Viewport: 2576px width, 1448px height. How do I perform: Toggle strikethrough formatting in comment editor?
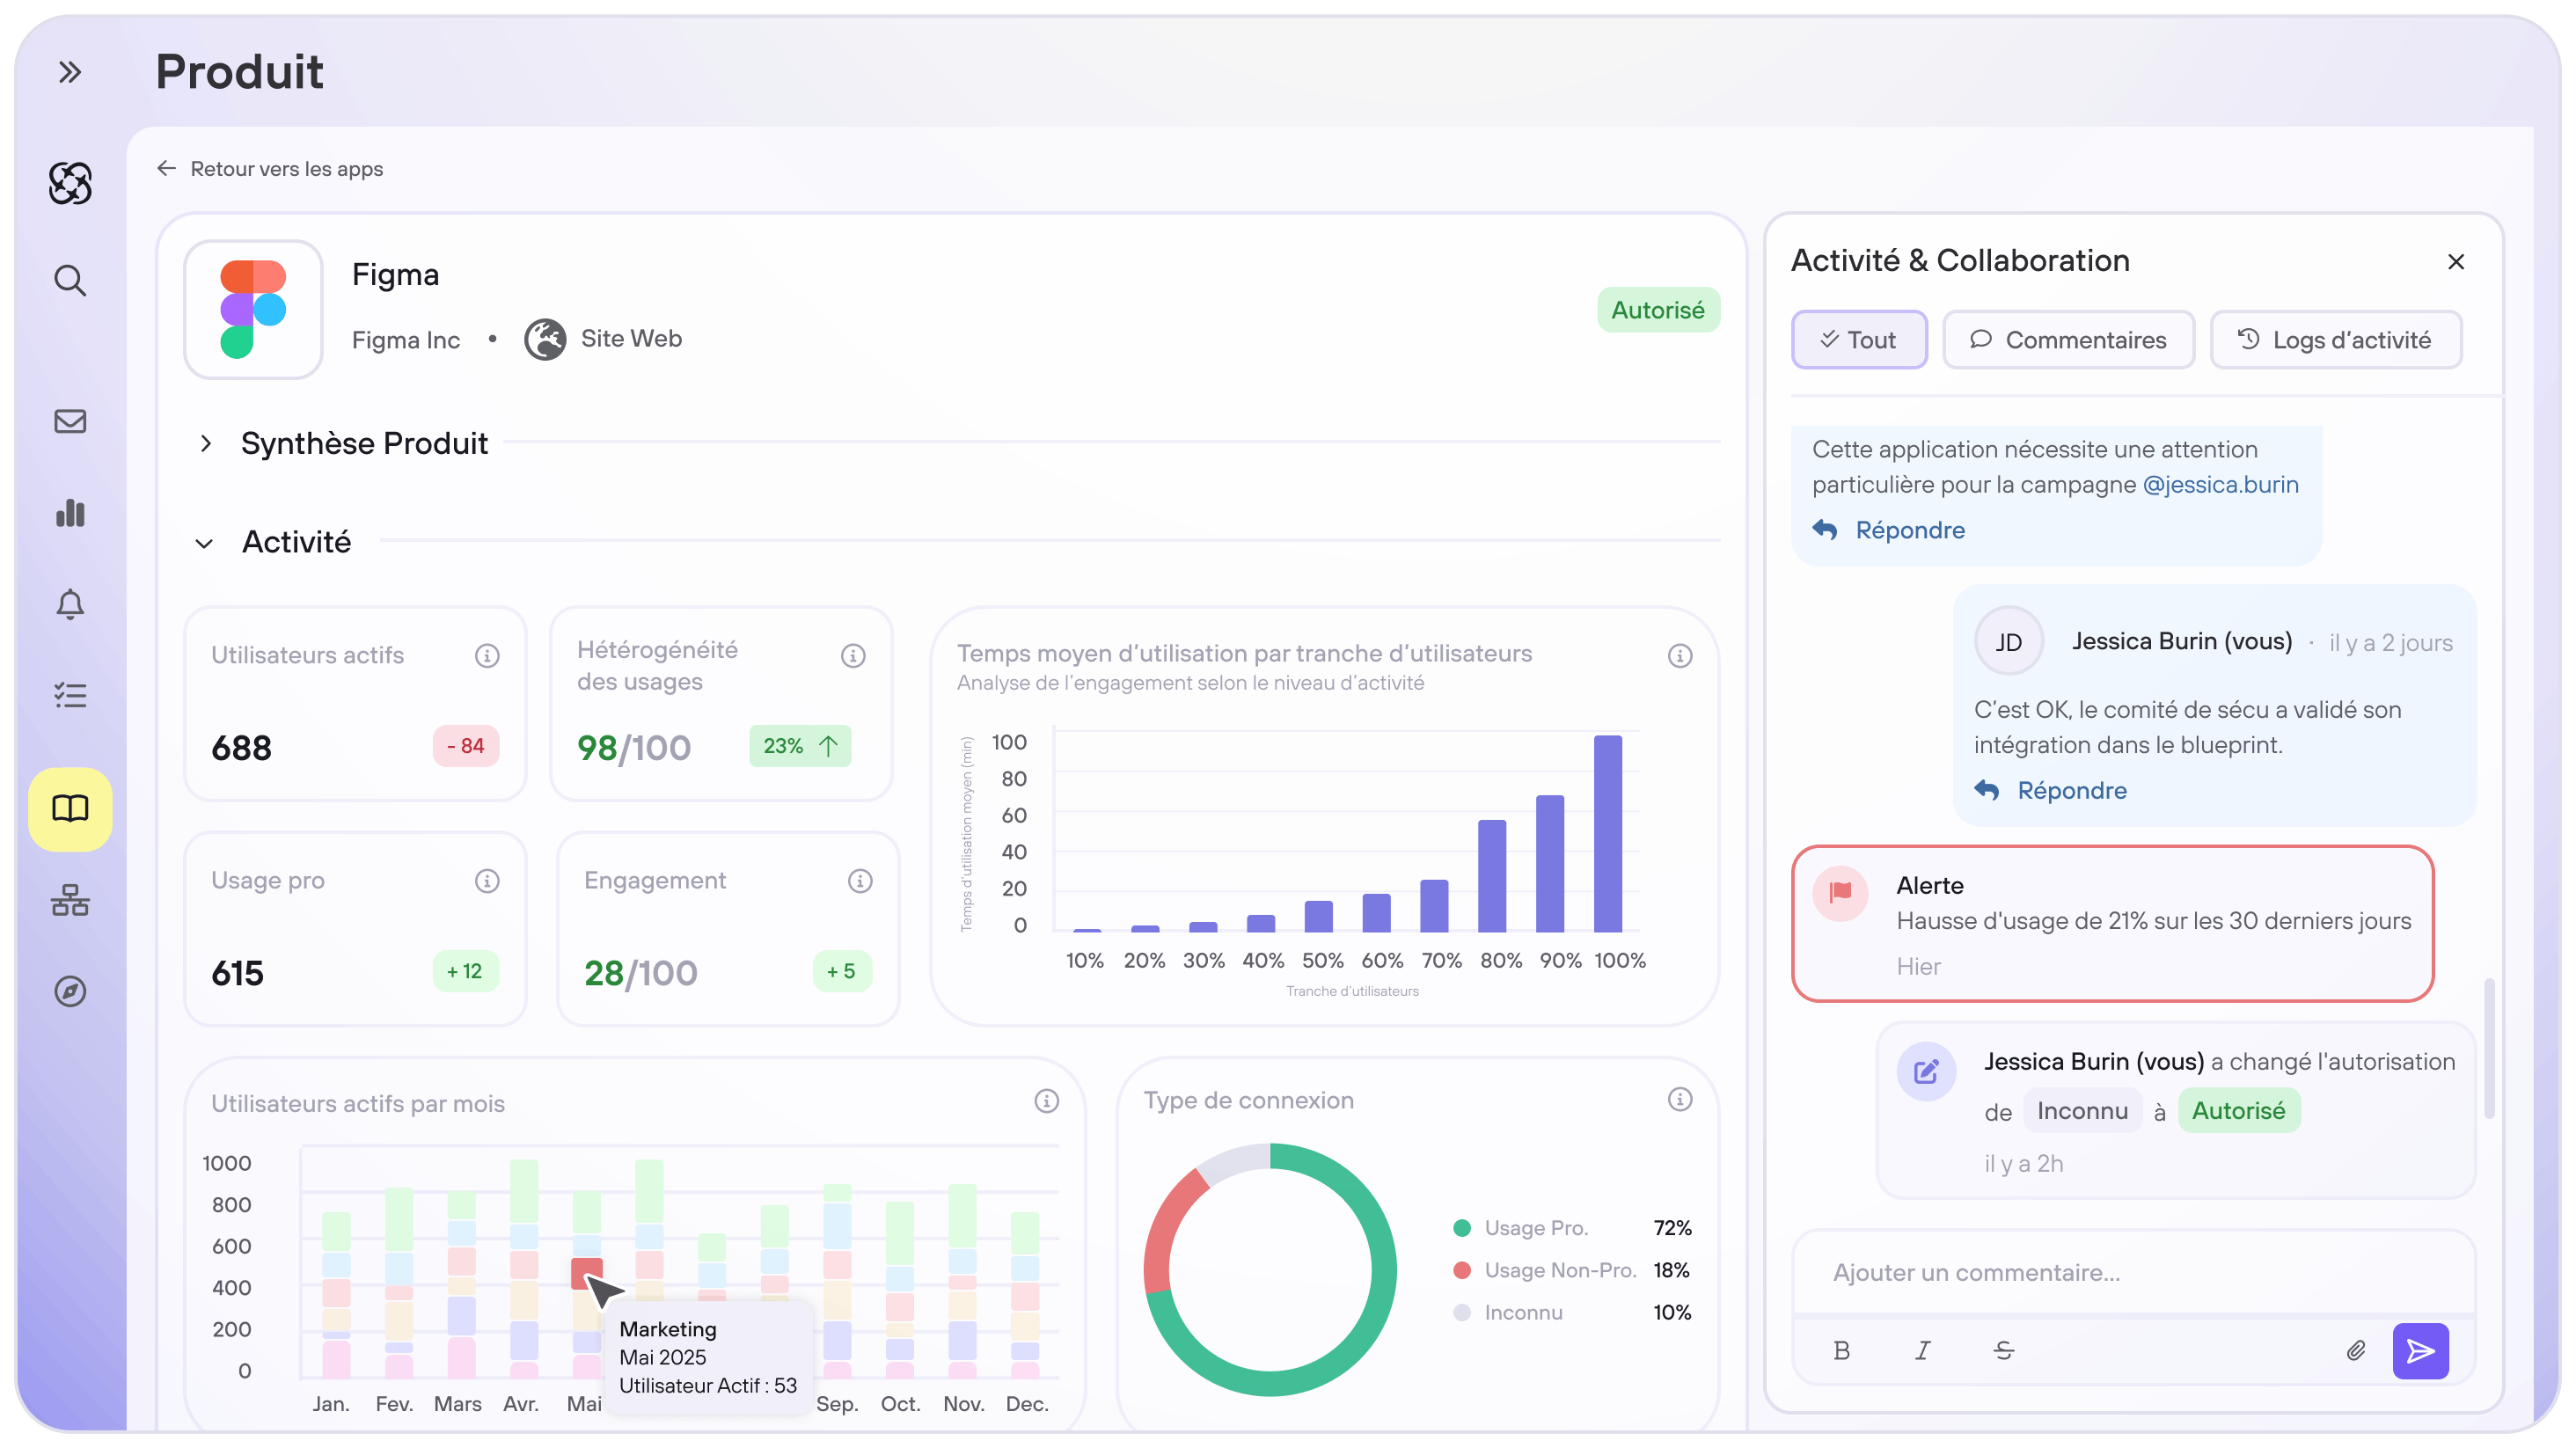[x=2003, y=1351]
